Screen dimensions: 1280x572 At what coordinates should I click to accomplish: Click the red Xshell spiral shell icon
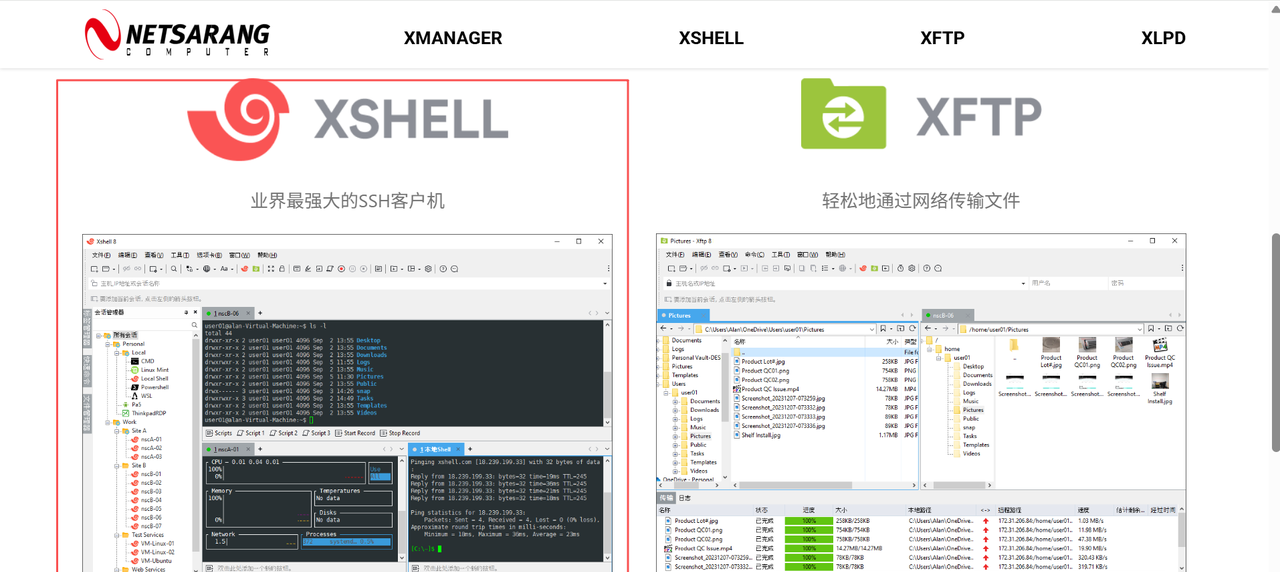[x=238, y=120]
